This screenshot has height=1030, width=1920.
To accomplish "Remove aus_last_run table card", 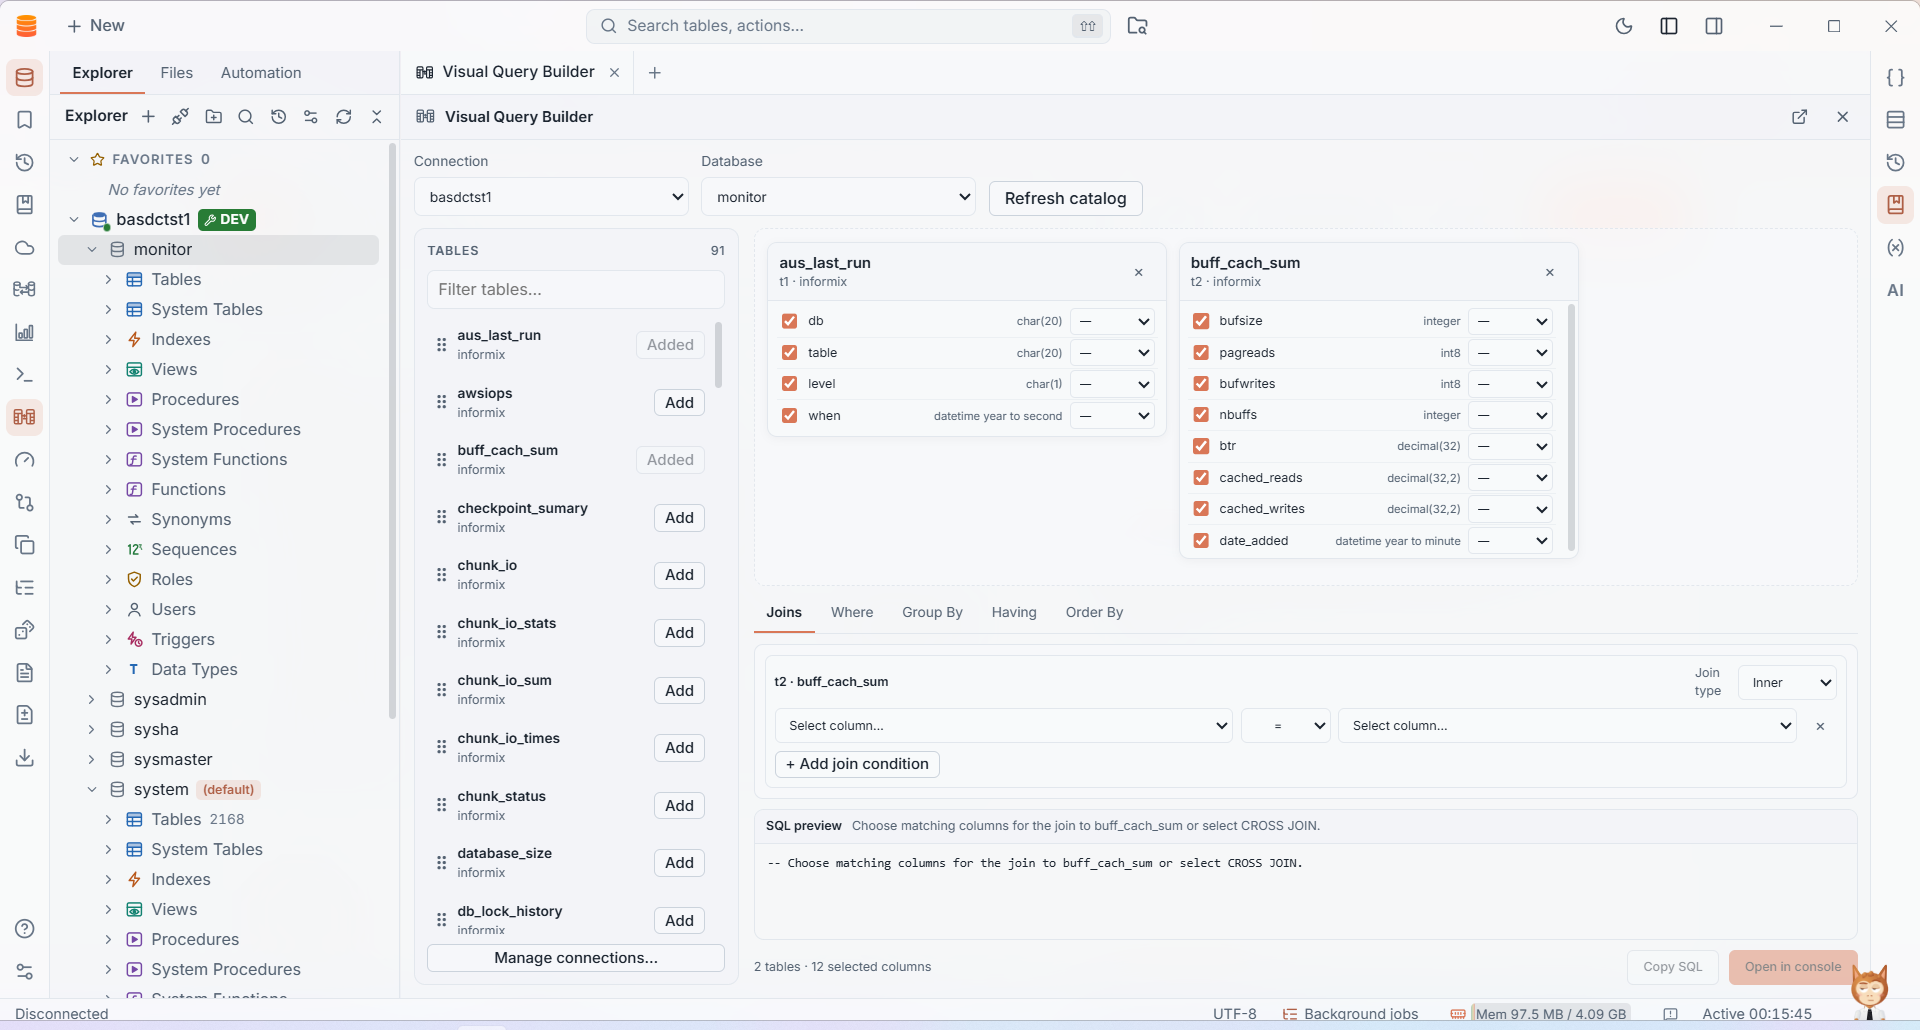I will [1138, 272].
